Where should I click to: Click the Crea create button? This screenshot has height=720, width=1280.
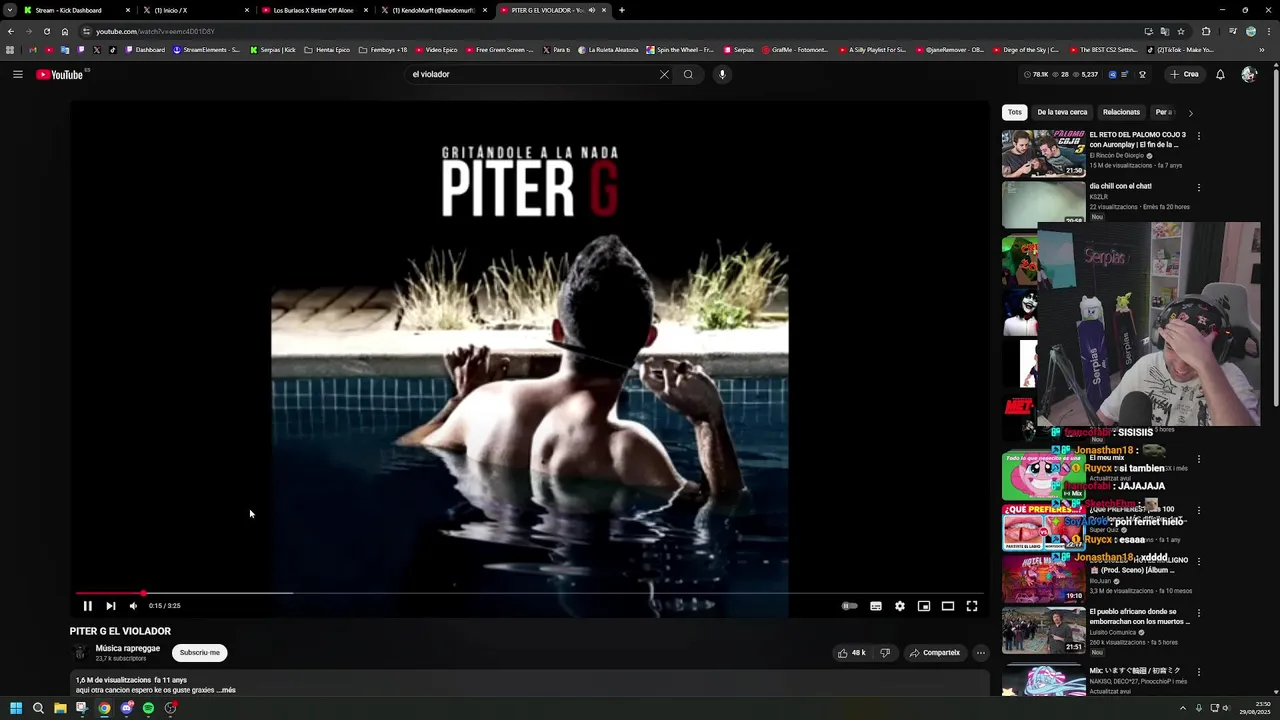(1184, 74)
